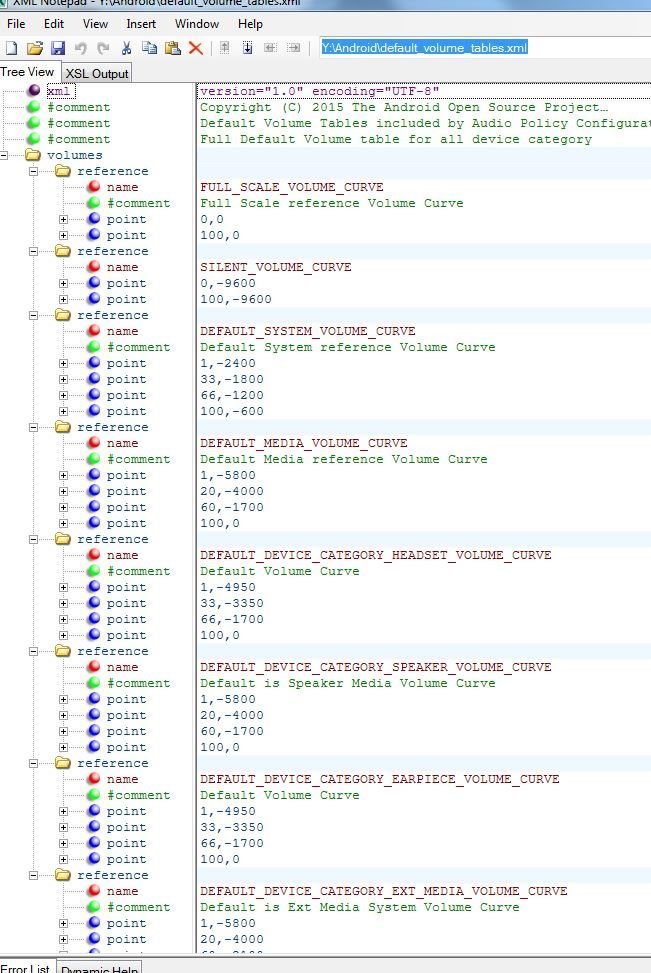Select the volumes folder icon
651x973 pixels.
pos(33,155)
